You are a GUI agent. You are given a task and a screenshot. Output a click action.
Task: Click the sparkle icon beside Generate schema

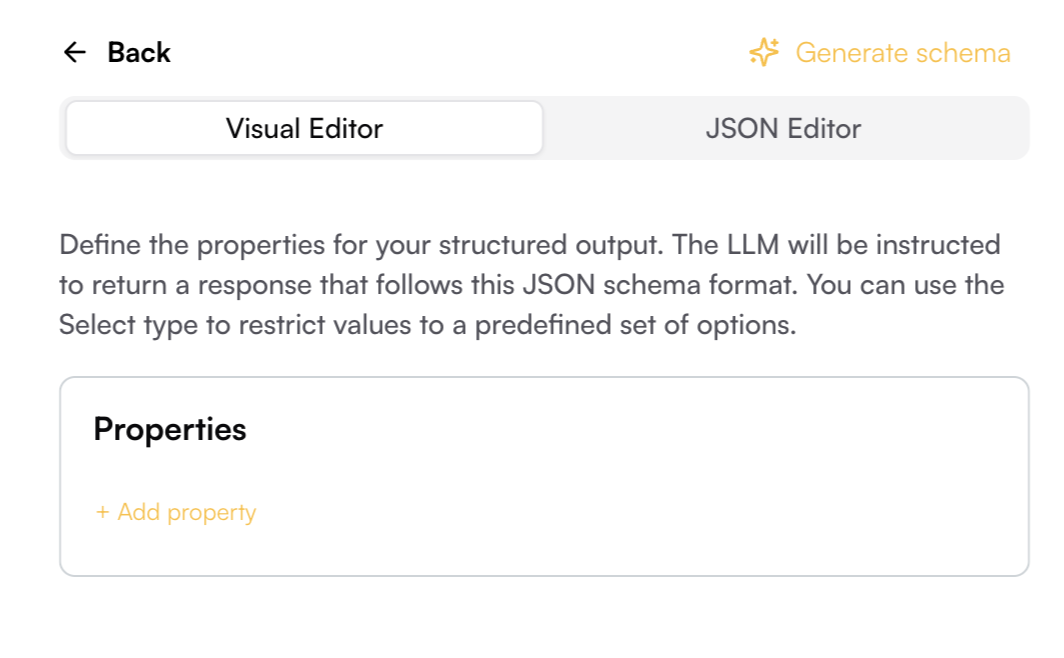coord(764,52)
